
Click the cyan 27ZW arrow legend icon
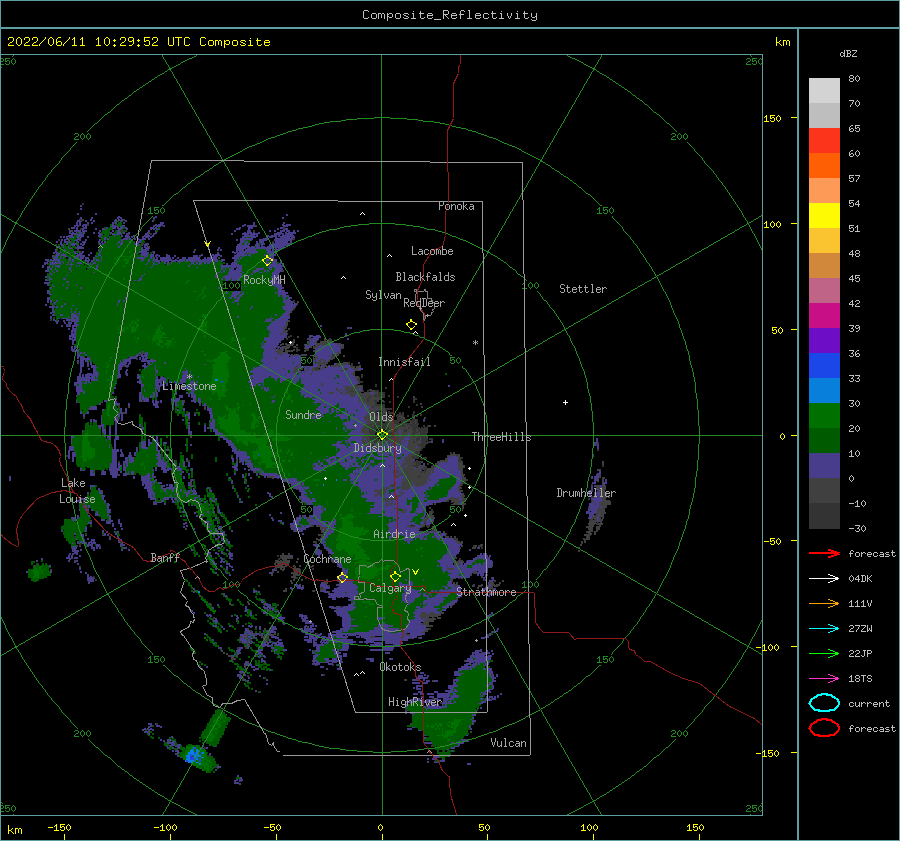[x=824, y=629]
